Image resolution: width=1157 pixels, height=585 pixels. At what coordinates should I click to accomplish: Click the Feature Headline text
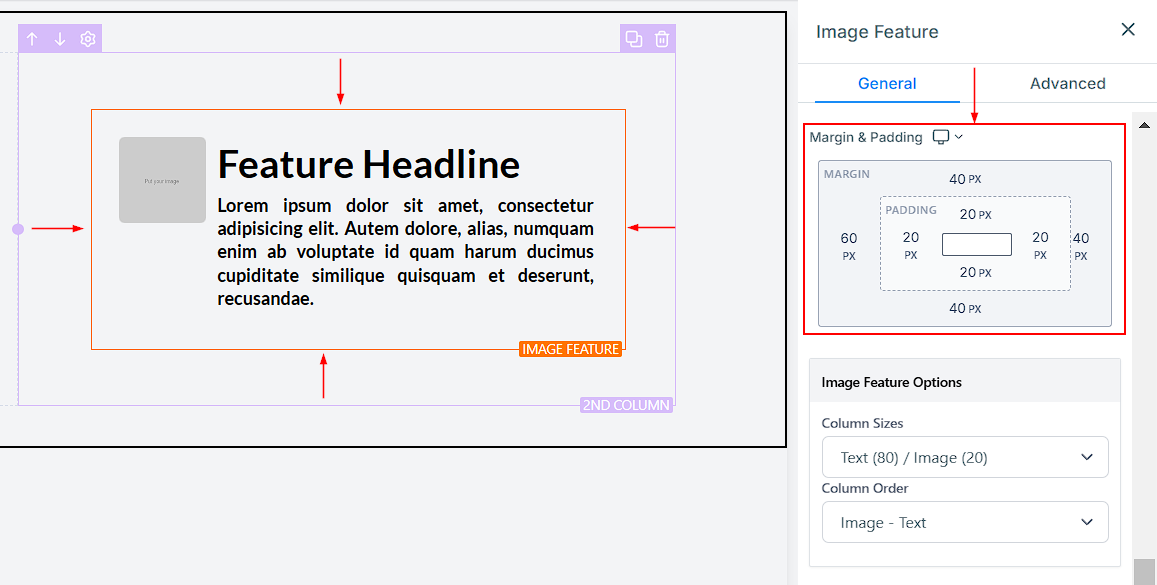(x=369, y=164)
